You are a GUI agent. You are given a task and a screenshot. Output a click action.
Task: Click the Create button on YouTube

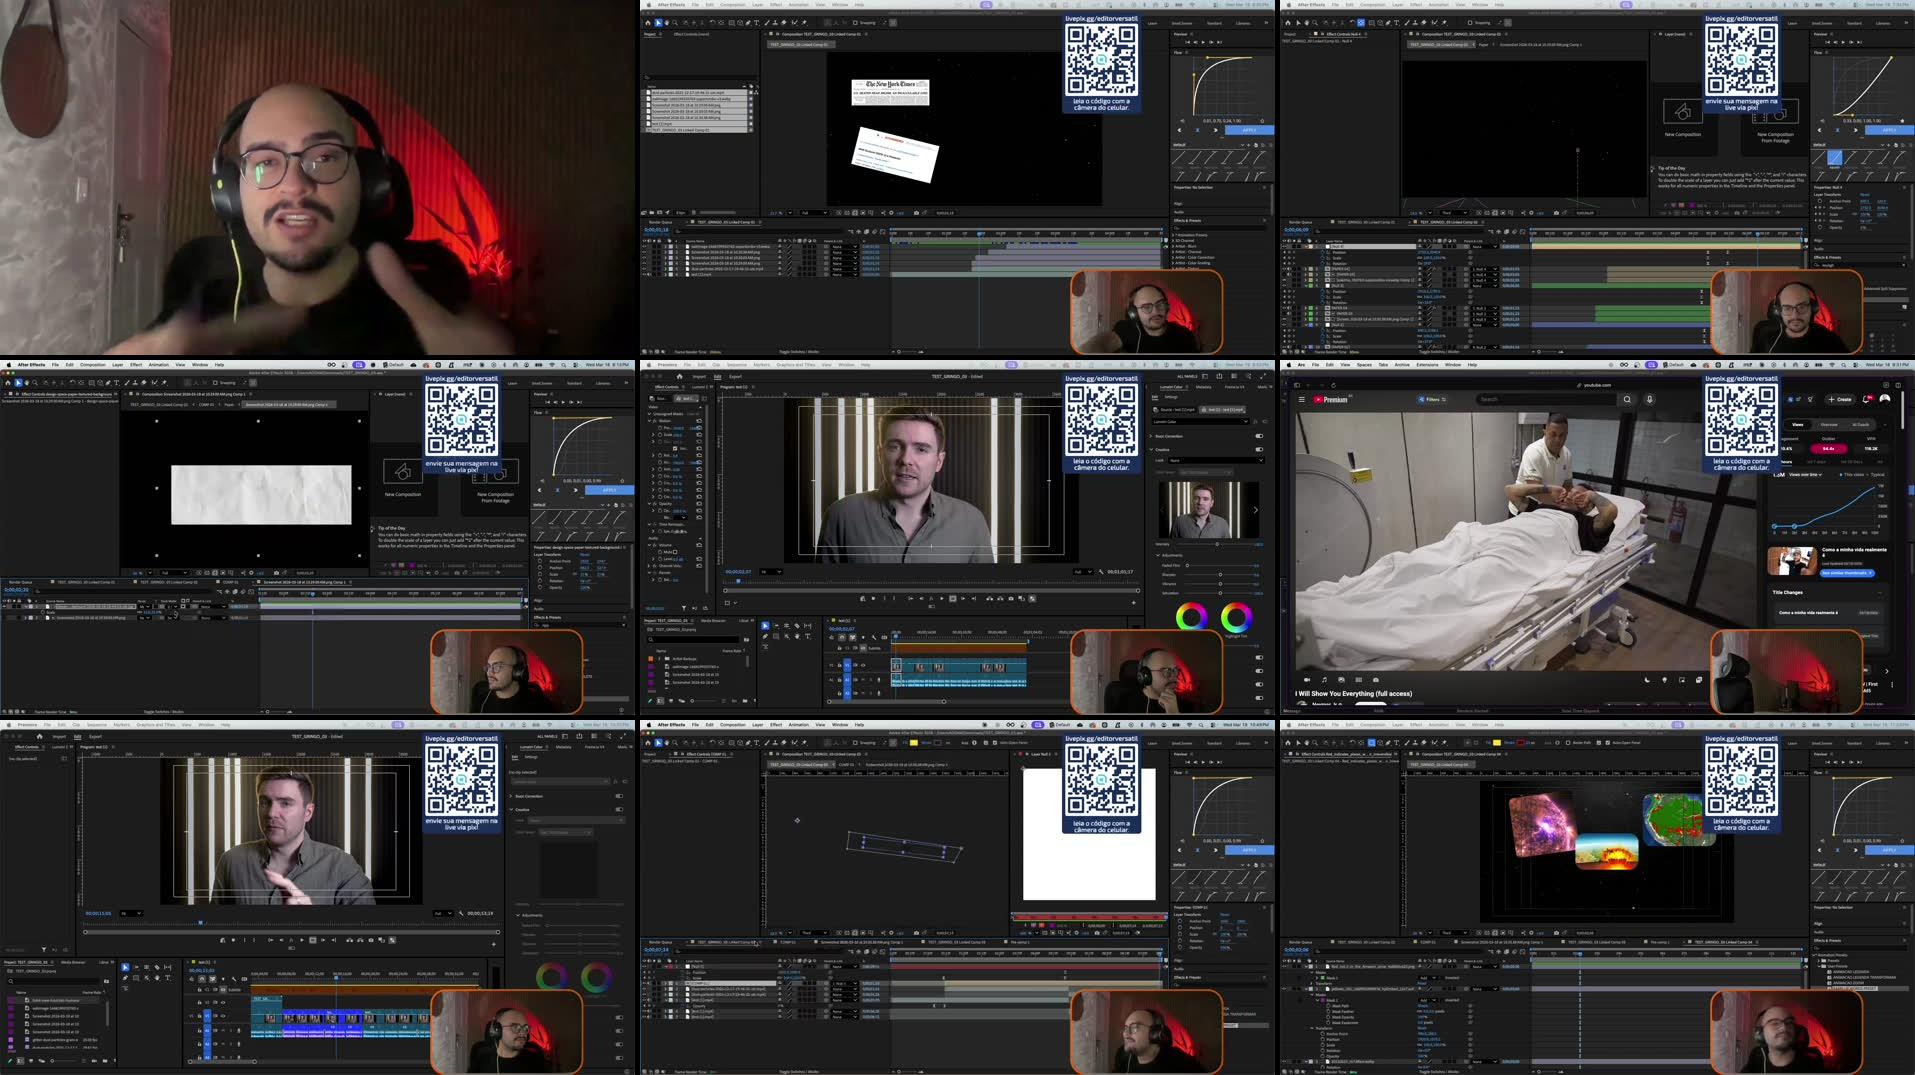(x=1840, y=399)
